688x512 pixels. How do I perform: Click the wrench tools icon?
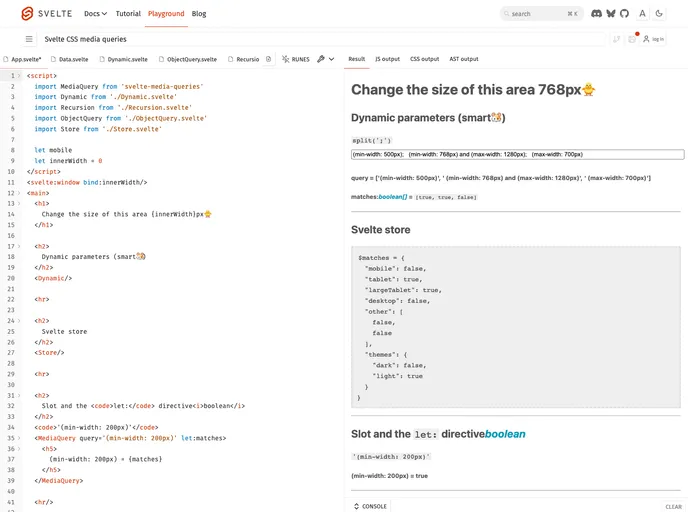pyautogui.click(x=321, y=59)
